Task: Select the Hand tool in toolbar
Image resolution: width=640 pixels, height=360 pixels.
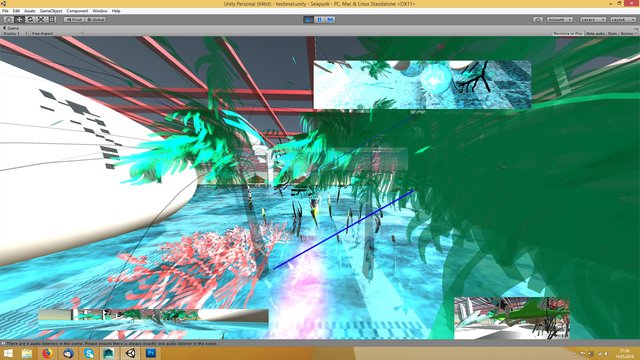Action: coord(8,20)
